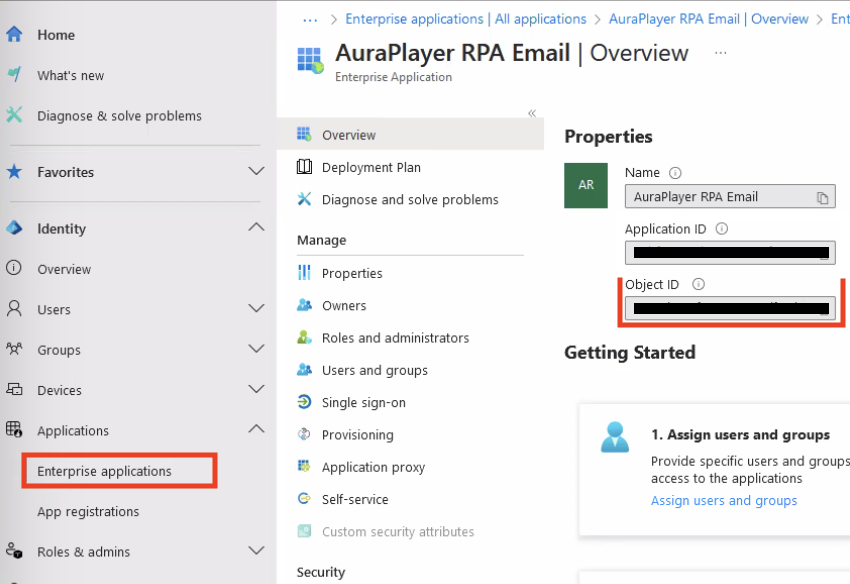This screenshot has width=850, height=584.
Task: Click the Diagnose & solve problems wrench icon
Action: (14, 115)
